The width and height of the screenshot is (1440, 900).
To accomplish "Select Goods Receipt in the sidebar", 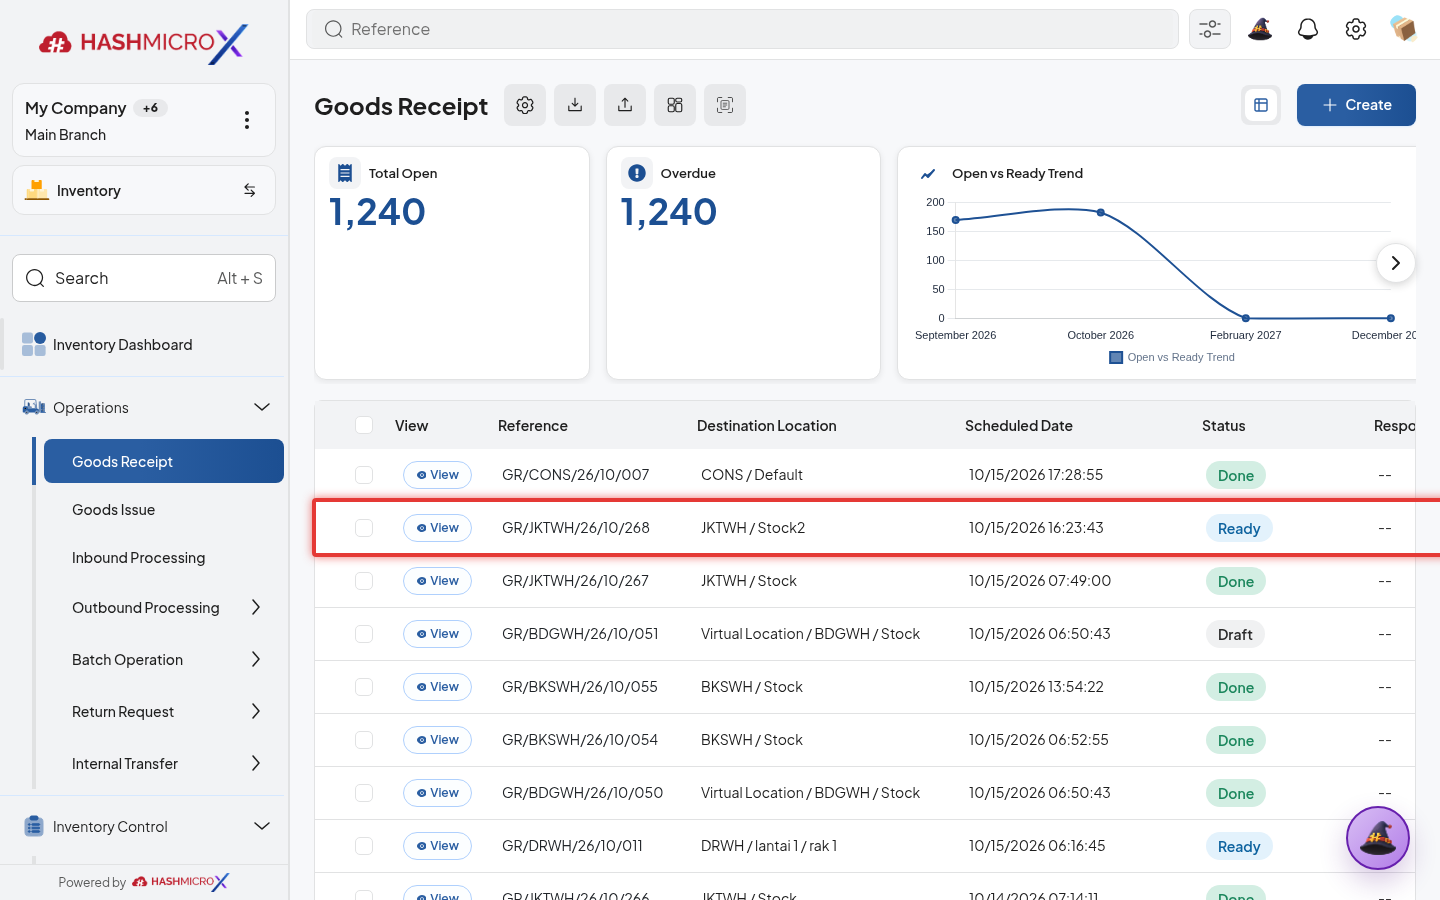I will point(164,461).
